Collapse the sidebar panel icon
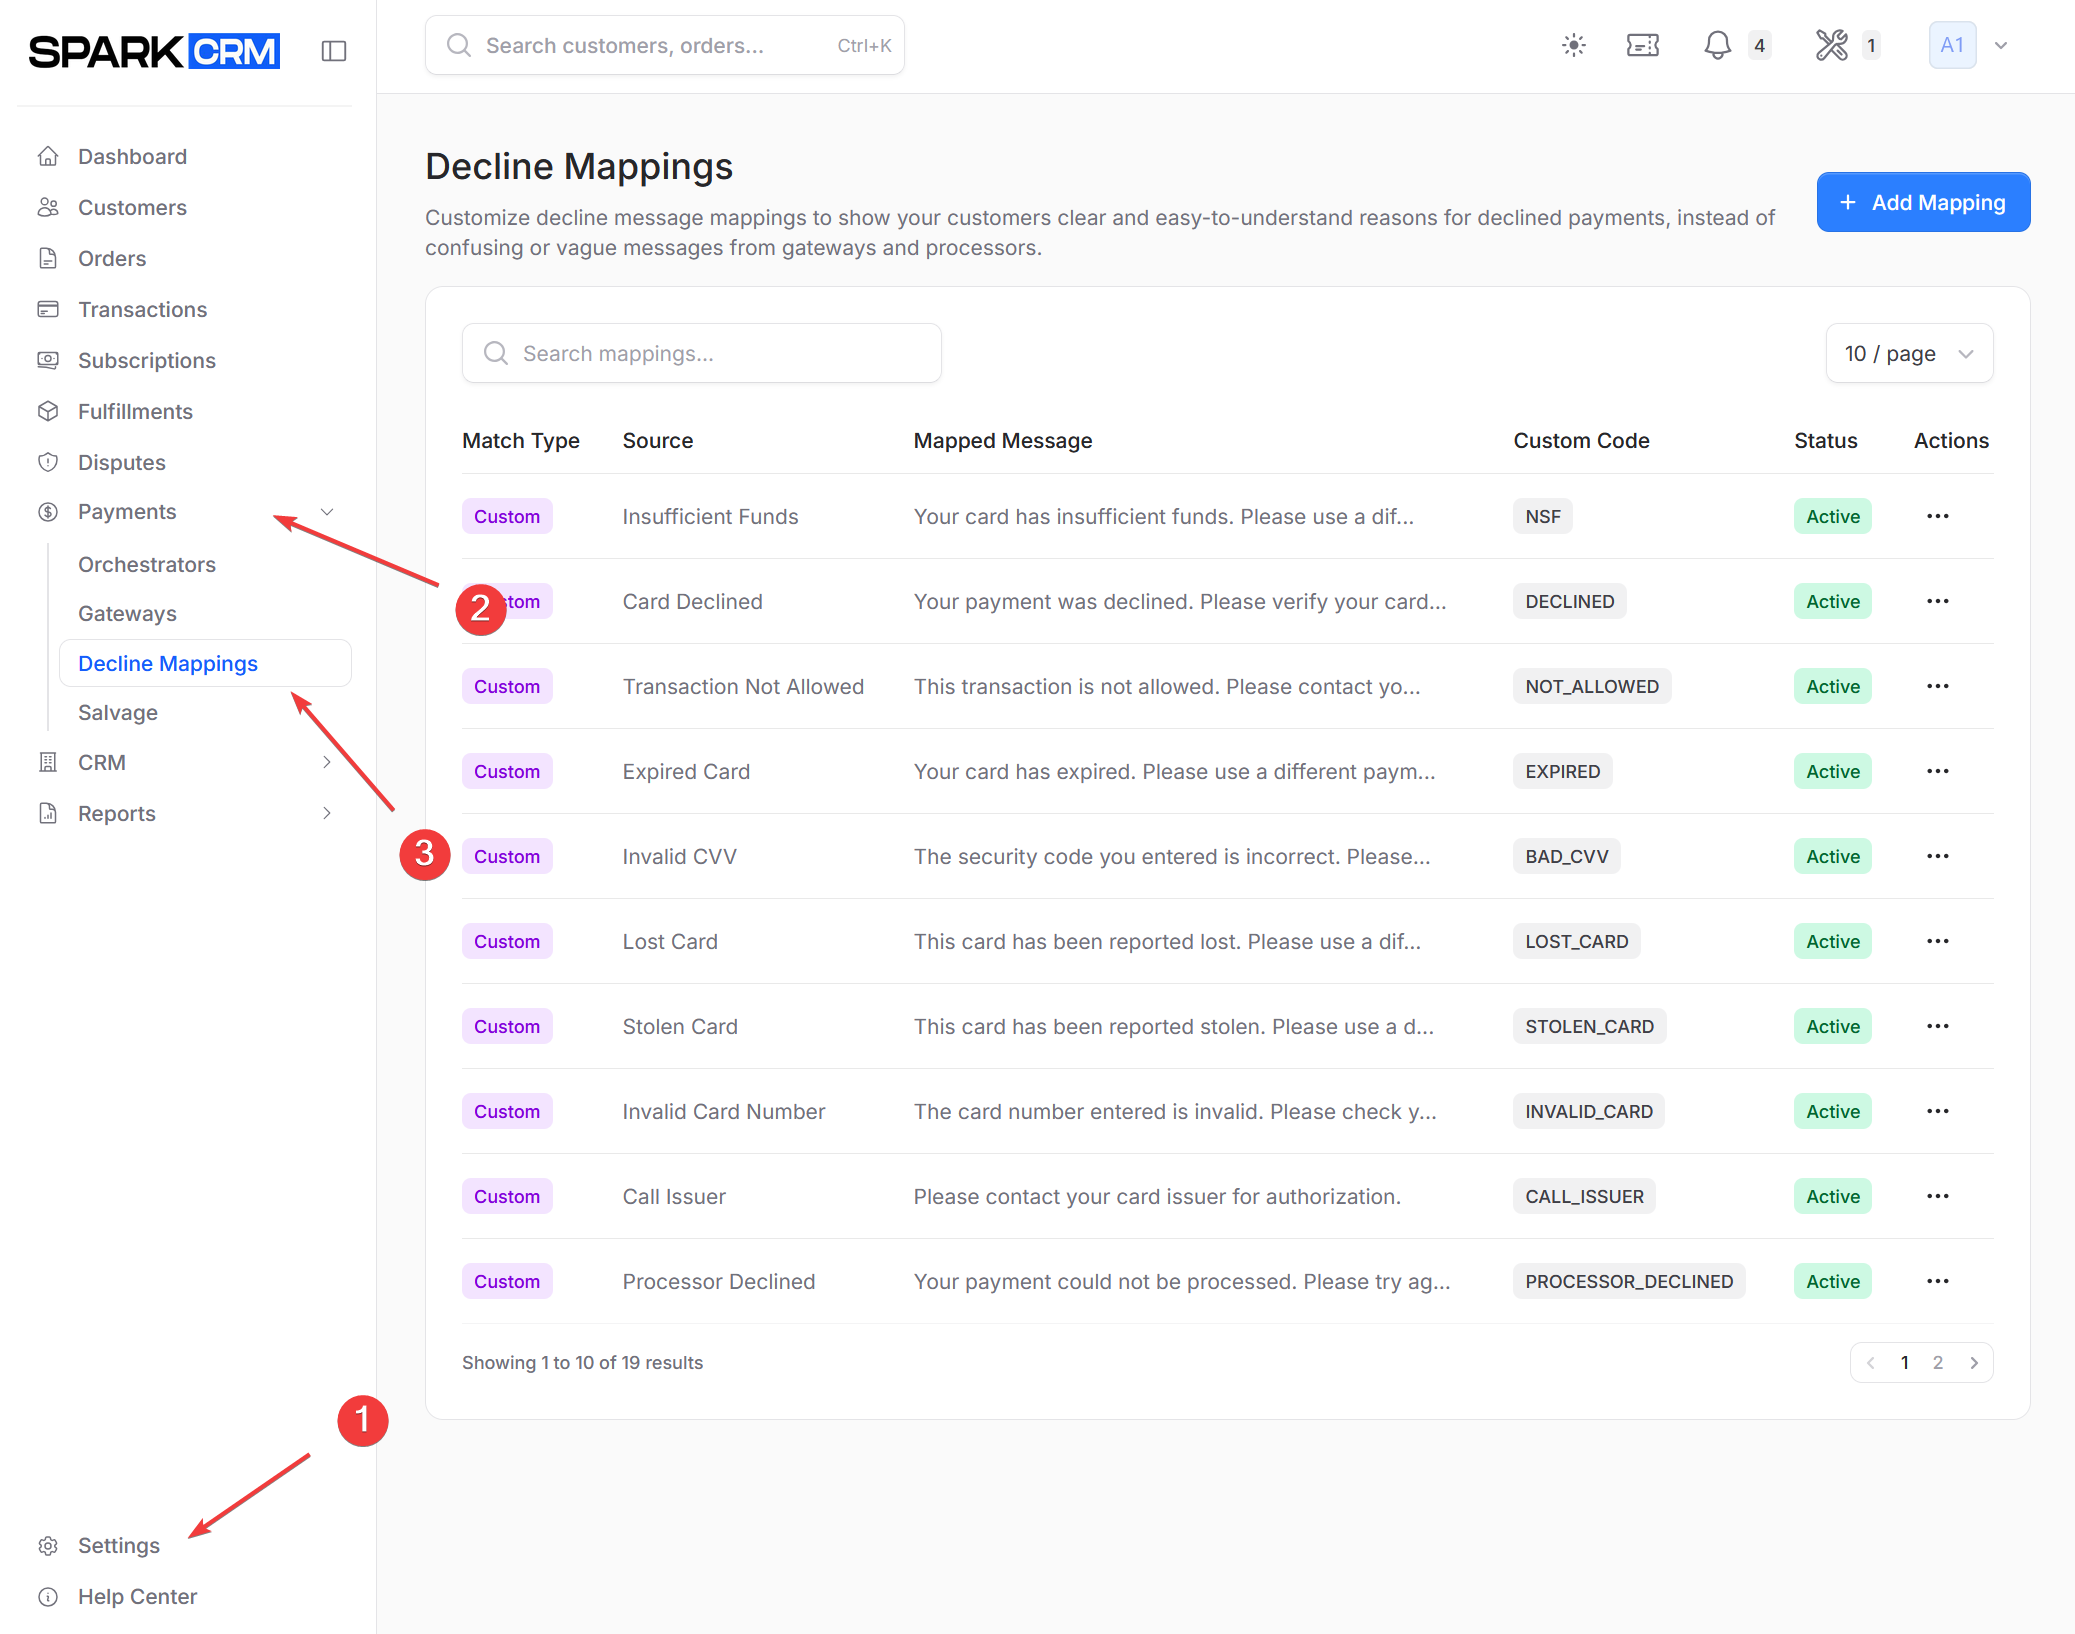The height and width of the screenshot is (1634, 2075). 334,51
